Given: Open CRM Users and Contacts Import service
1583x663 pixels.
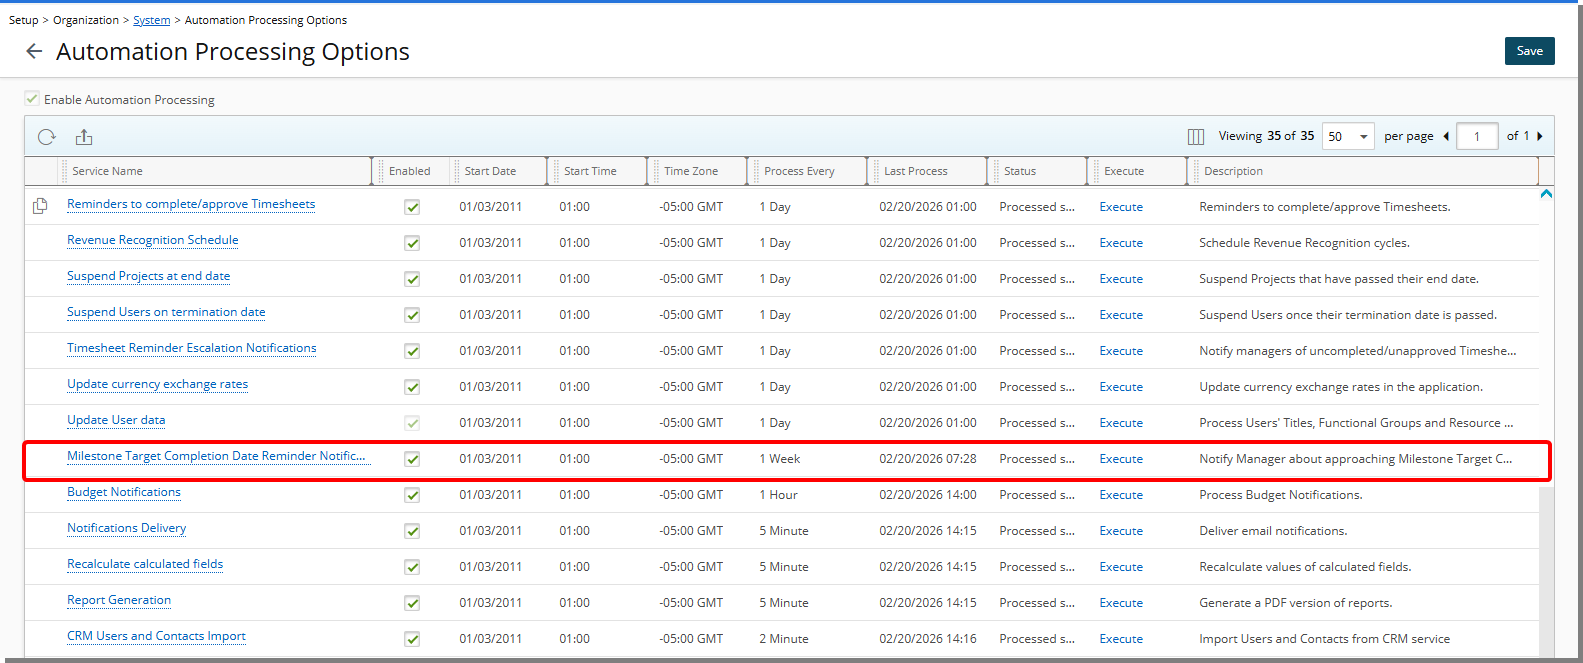Looking at the screenshot, I should pos(156,636).
